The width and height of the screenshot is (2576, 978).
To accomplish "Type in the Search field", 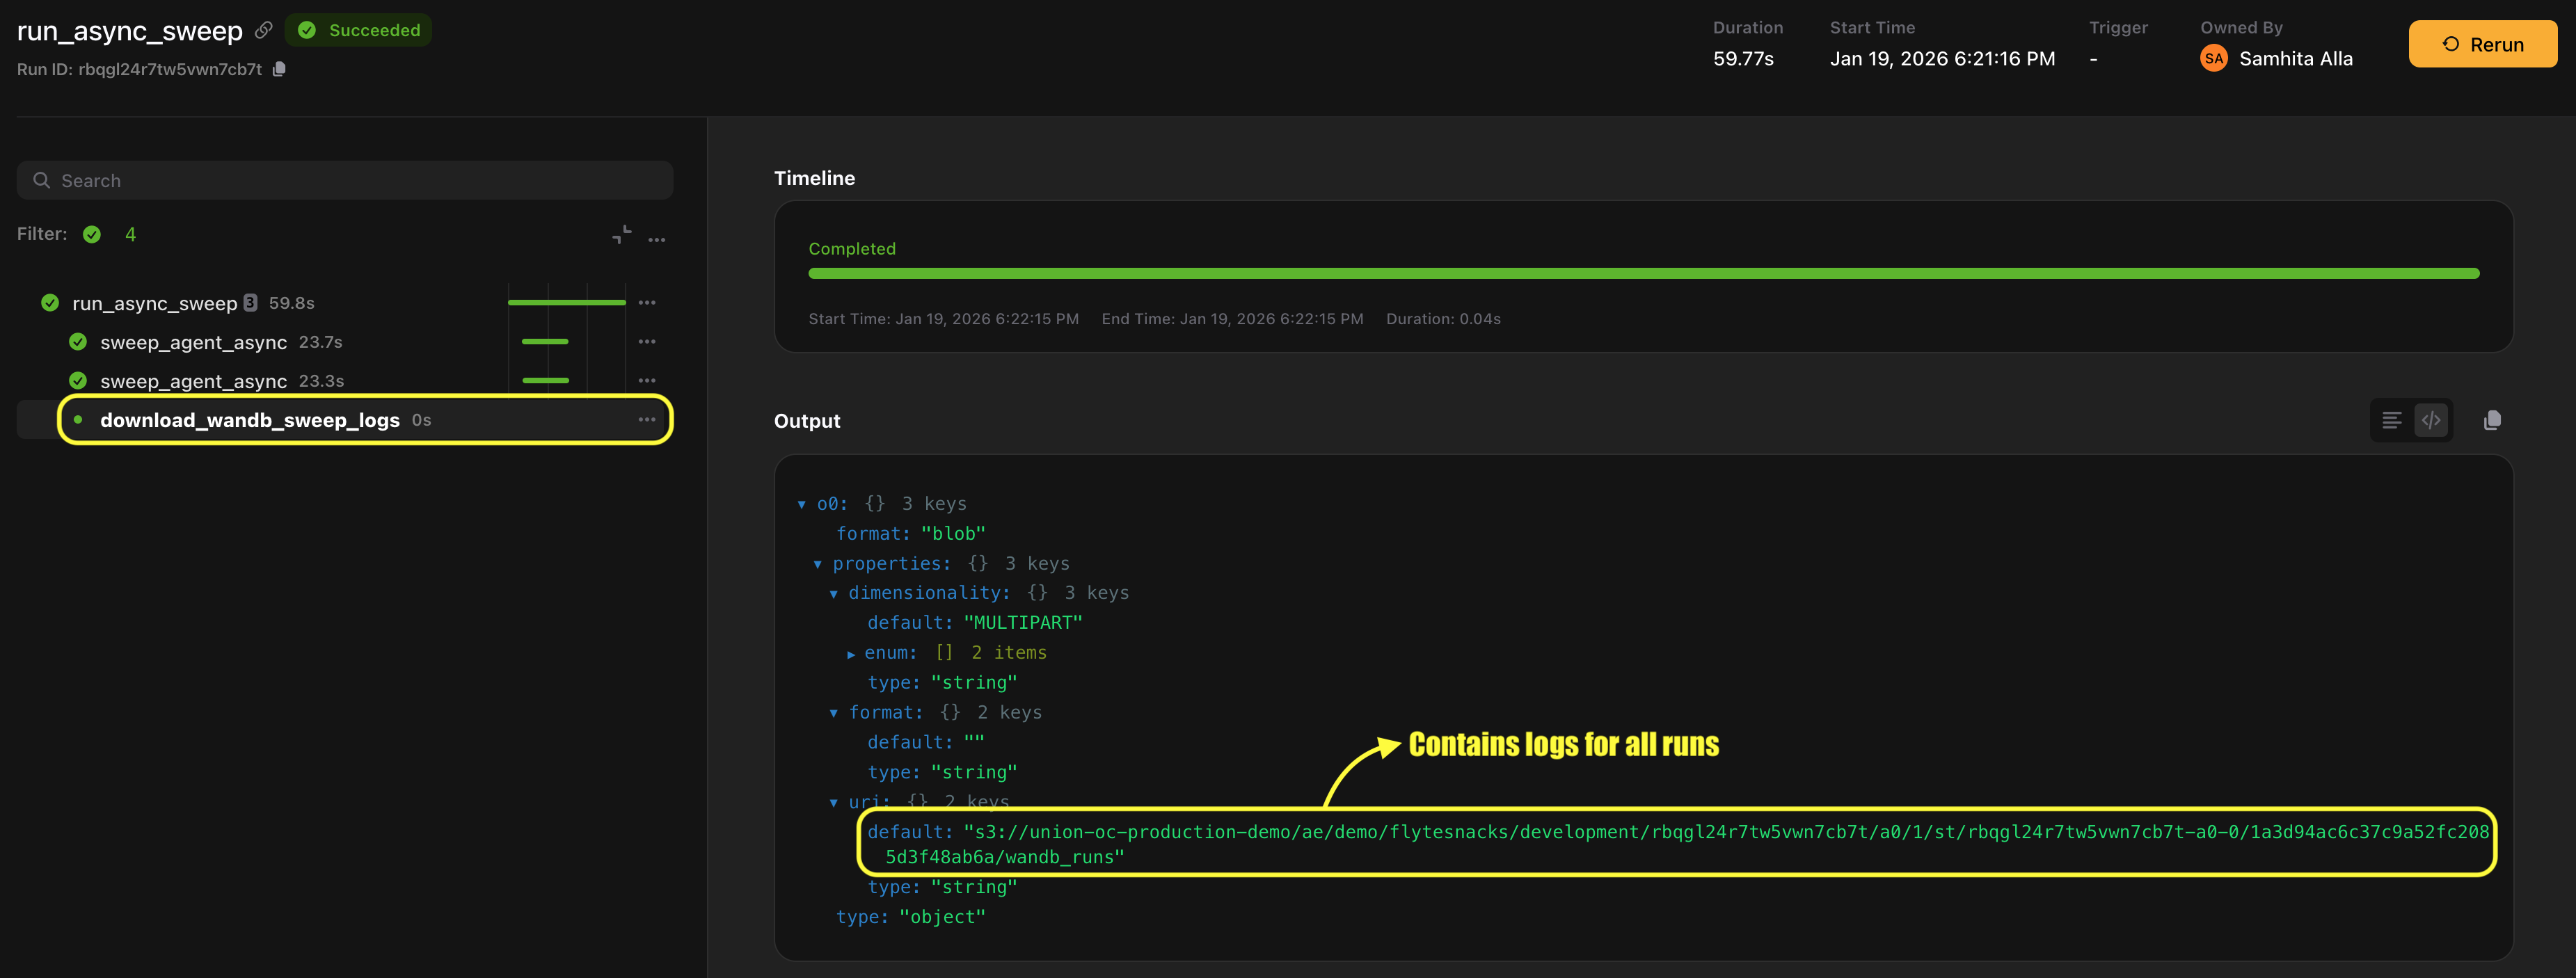I will [344, 180].
